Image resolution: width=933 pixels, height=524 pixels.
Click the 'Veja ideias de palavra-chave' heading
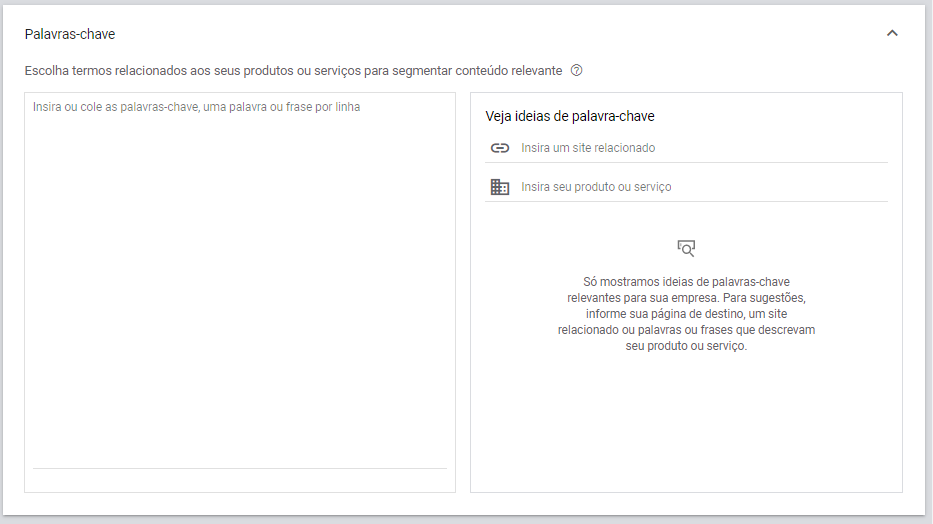569,116
